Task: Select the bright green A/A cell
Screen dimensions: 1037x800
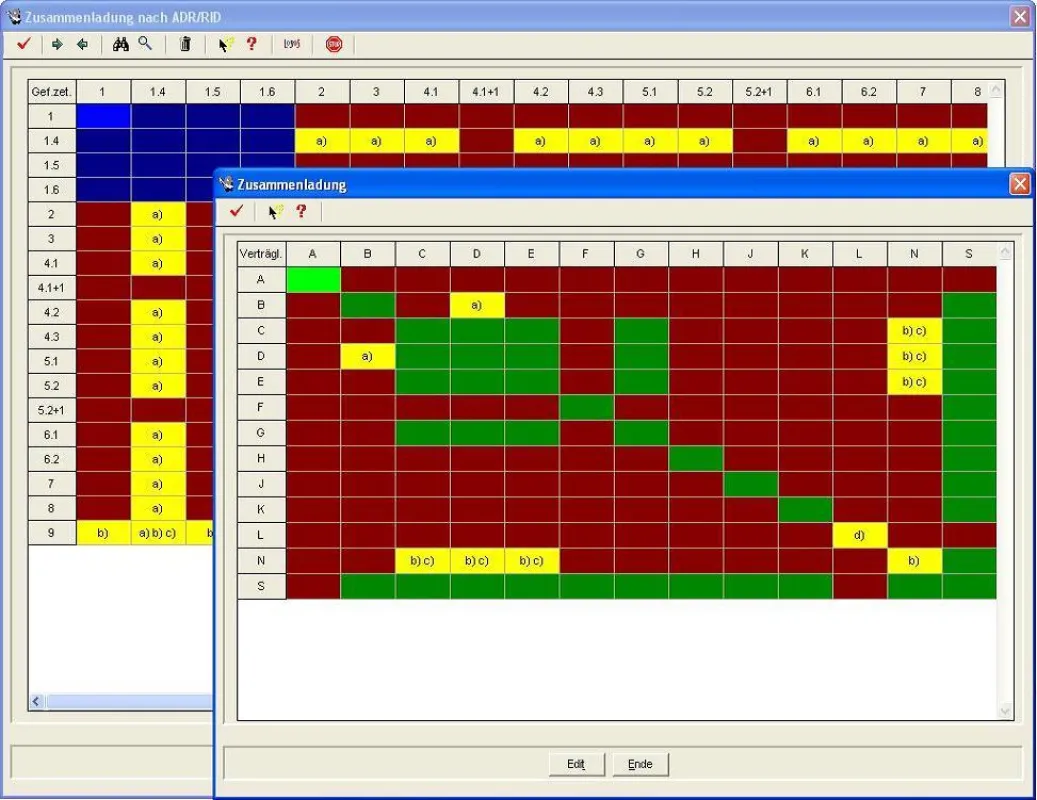Action: tap(313, 279)
